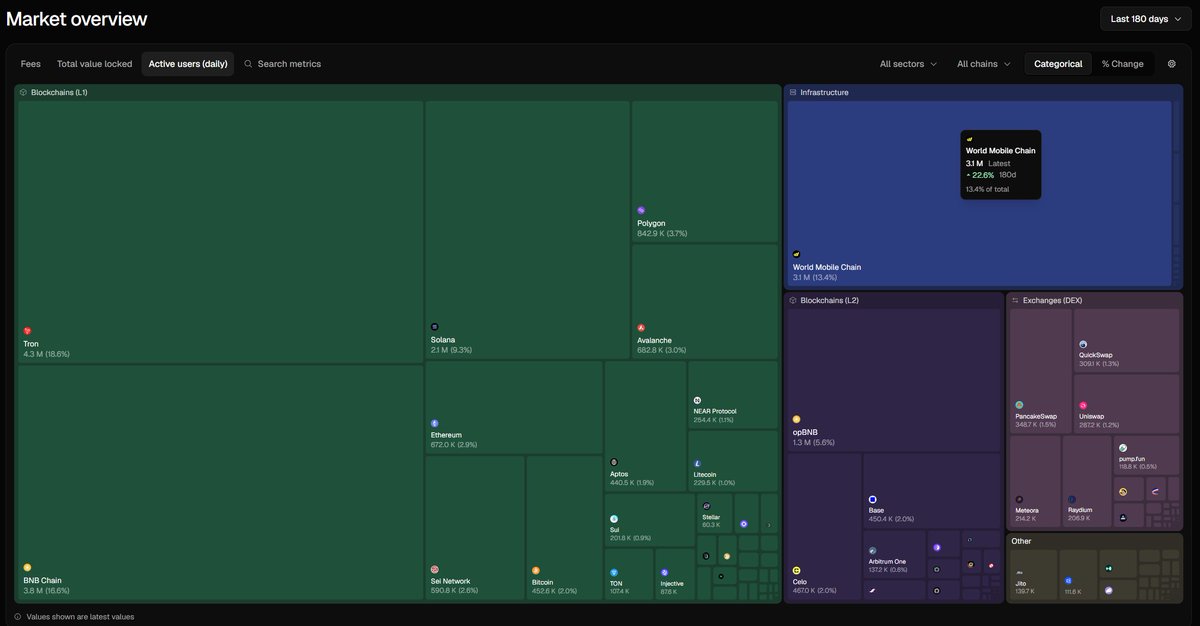
Task: Click the Ethereum logo icon
Action: (x=435, y=423)
